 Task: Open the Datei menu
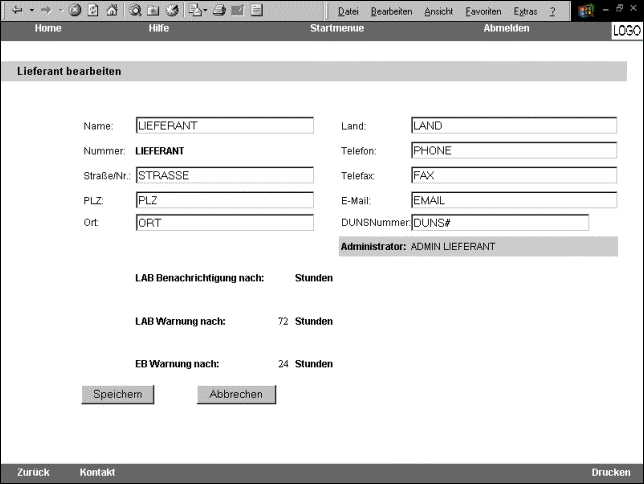pyautogui.click(x=348, y=12)
